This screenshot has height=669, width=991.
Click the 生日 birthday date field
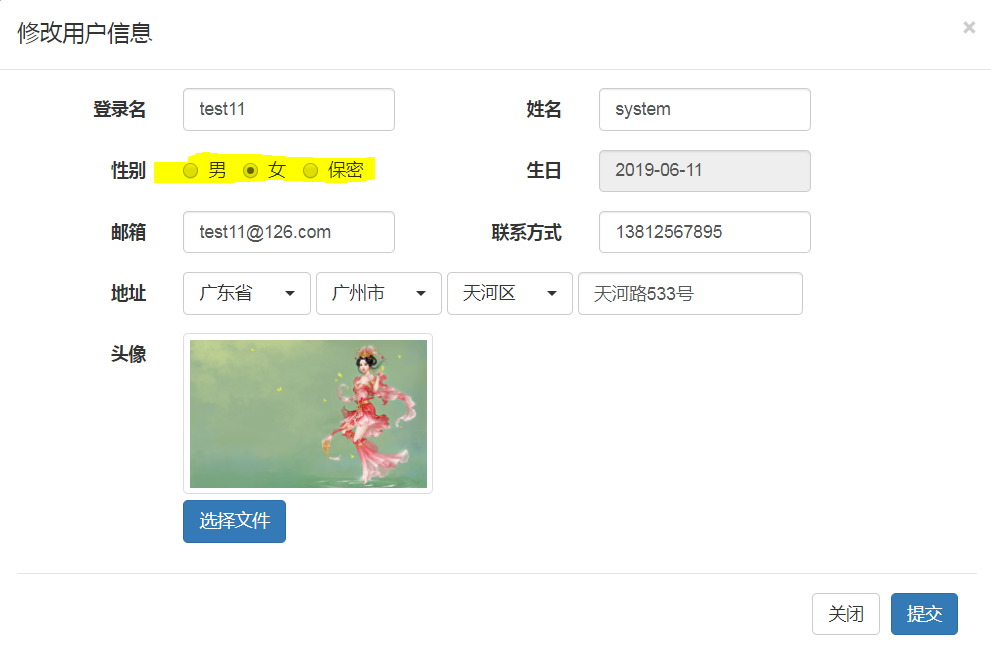pos(704,170)
